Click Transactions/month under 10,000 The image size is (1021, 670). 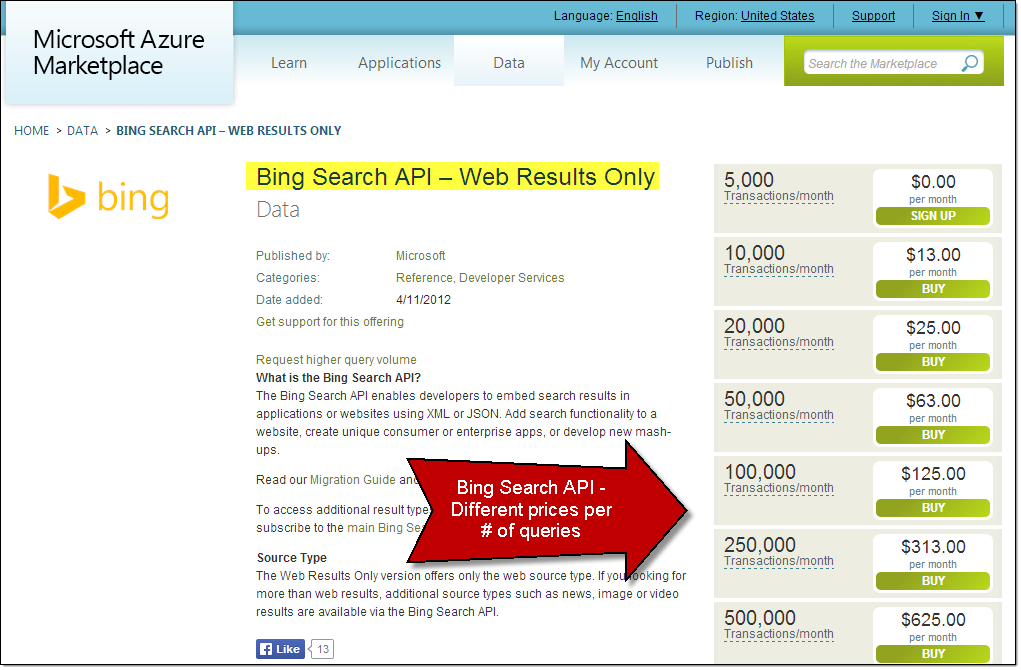click(779, 269)
